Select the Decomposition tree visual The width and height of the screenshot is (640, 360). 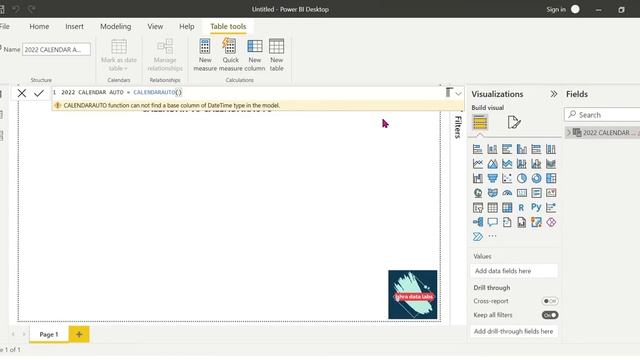(478, 222)
